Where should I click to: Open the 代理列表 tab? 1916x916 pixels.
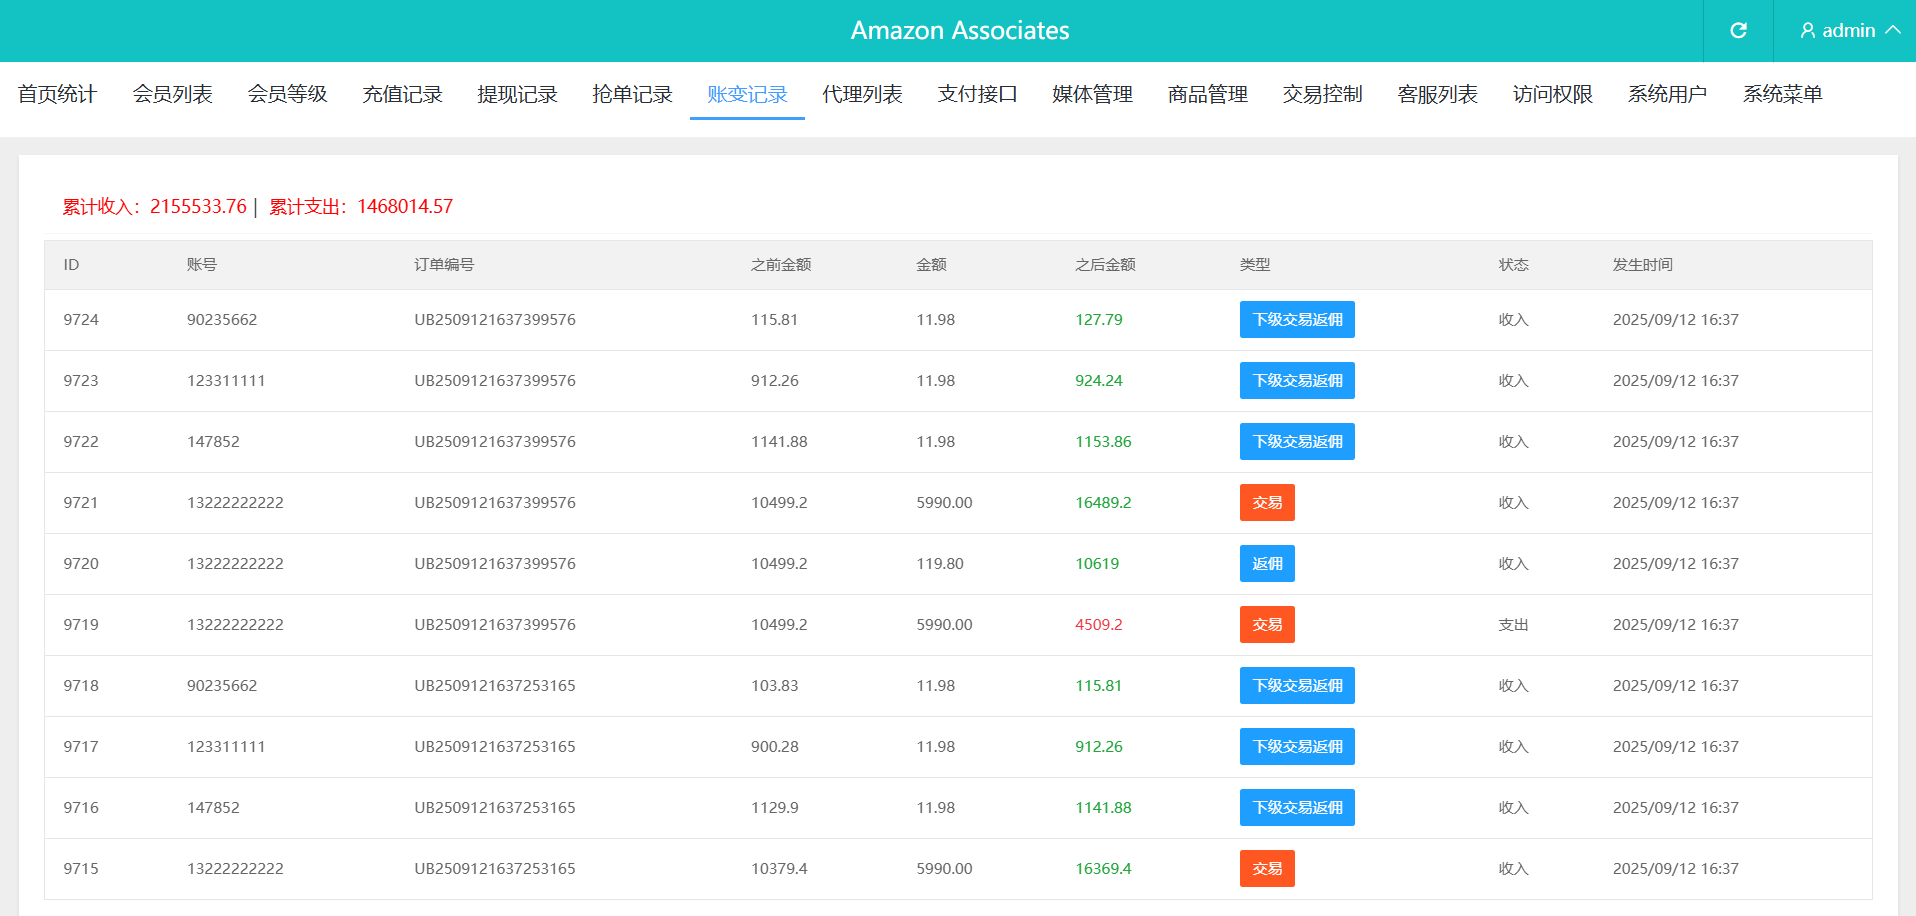tap(862, 94)
